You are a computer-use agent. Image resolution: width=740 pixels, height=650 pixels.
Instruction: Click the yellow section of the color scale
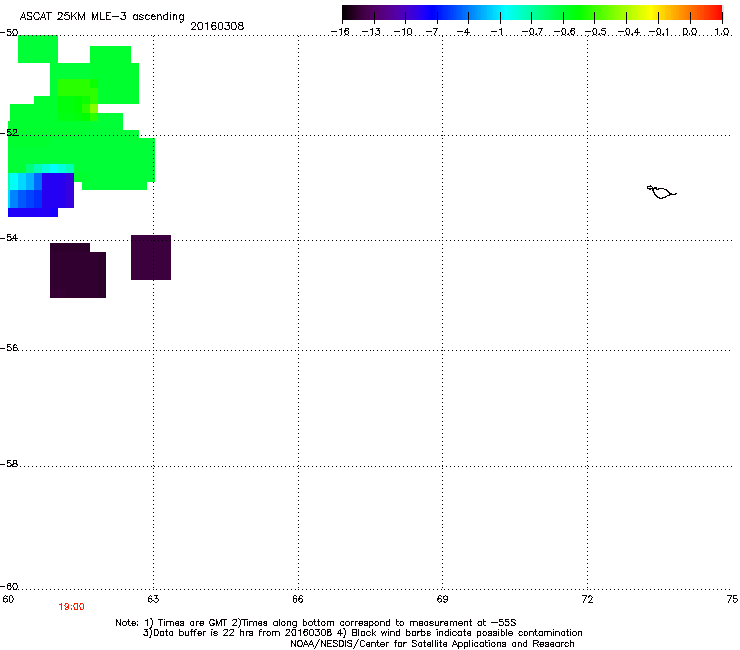tap(651, 13)
